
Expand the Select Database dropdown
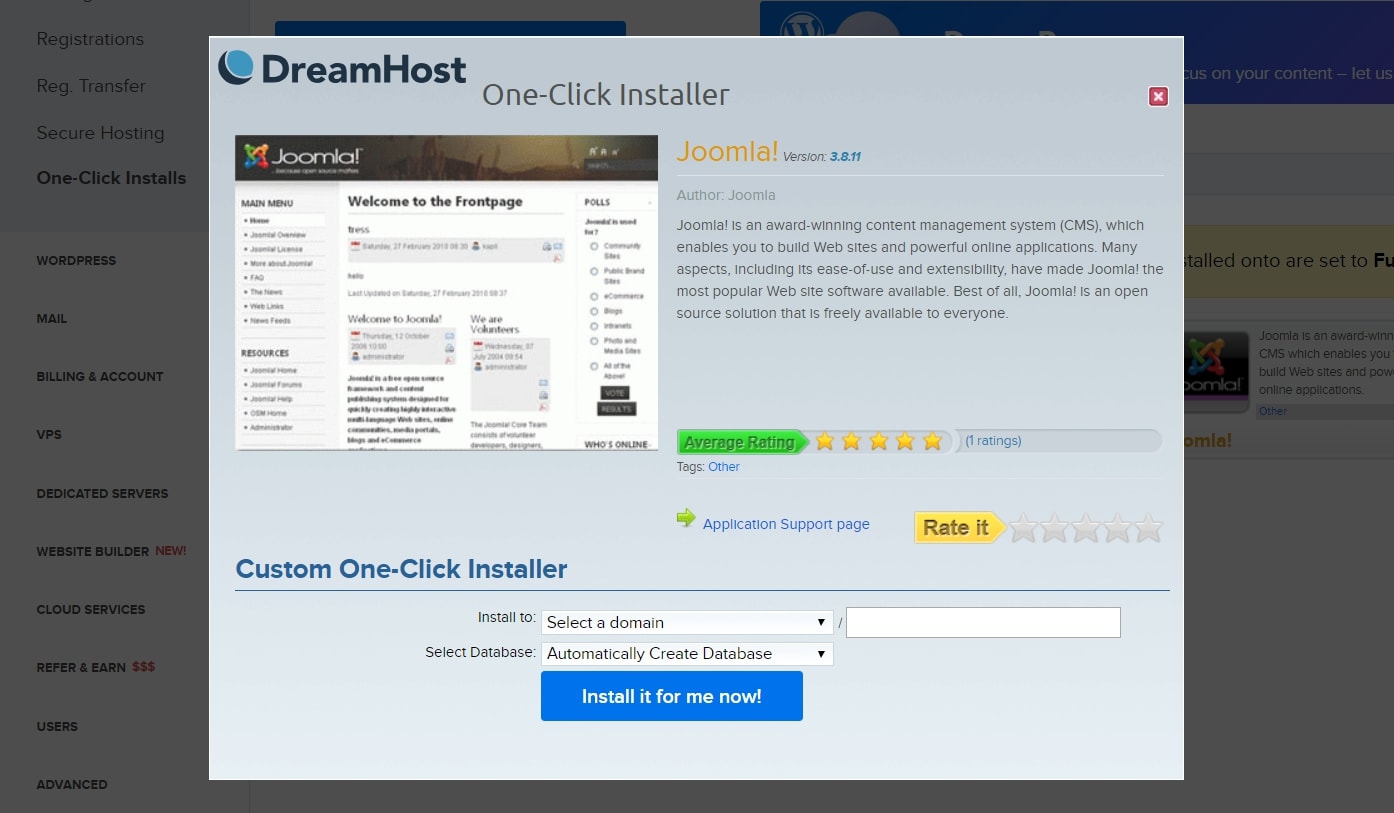coord(687,654)
